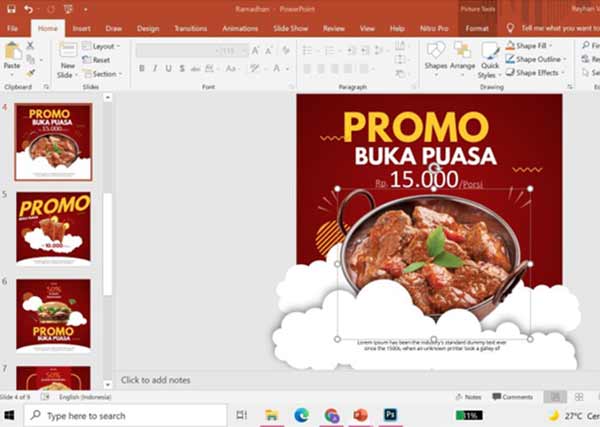Toggle the Notes pane in status bar
The image size is (600, 427).
[x=468, y=397]
